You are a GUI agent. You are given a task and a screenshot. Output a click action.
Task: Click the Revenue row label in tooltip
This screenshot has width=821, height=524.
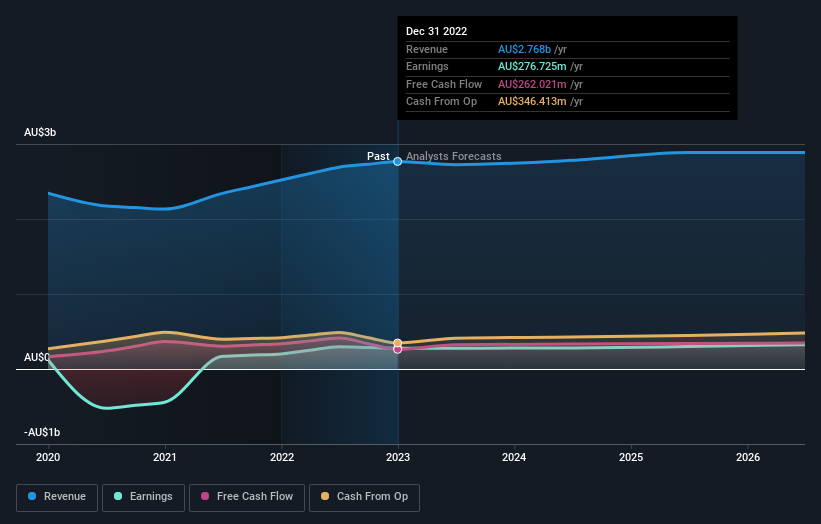coord(427,49)
